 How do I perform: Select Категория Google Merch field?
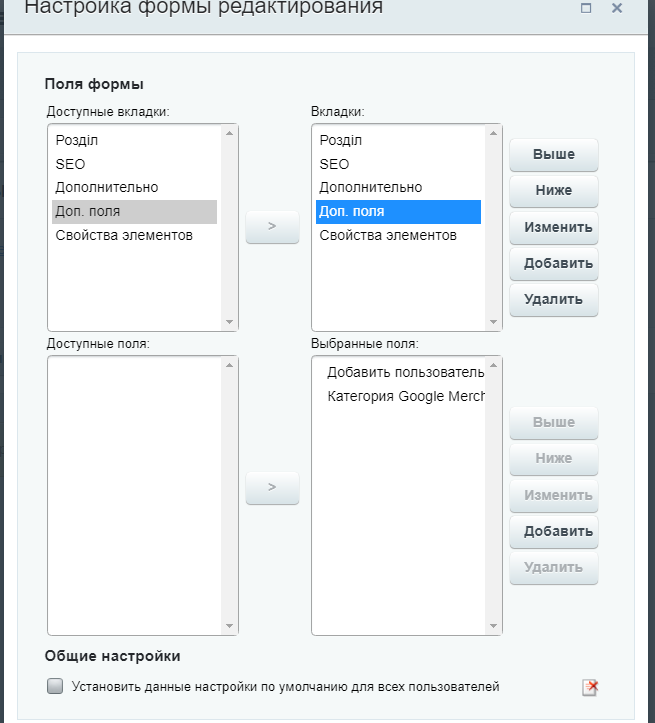(400, 396)
